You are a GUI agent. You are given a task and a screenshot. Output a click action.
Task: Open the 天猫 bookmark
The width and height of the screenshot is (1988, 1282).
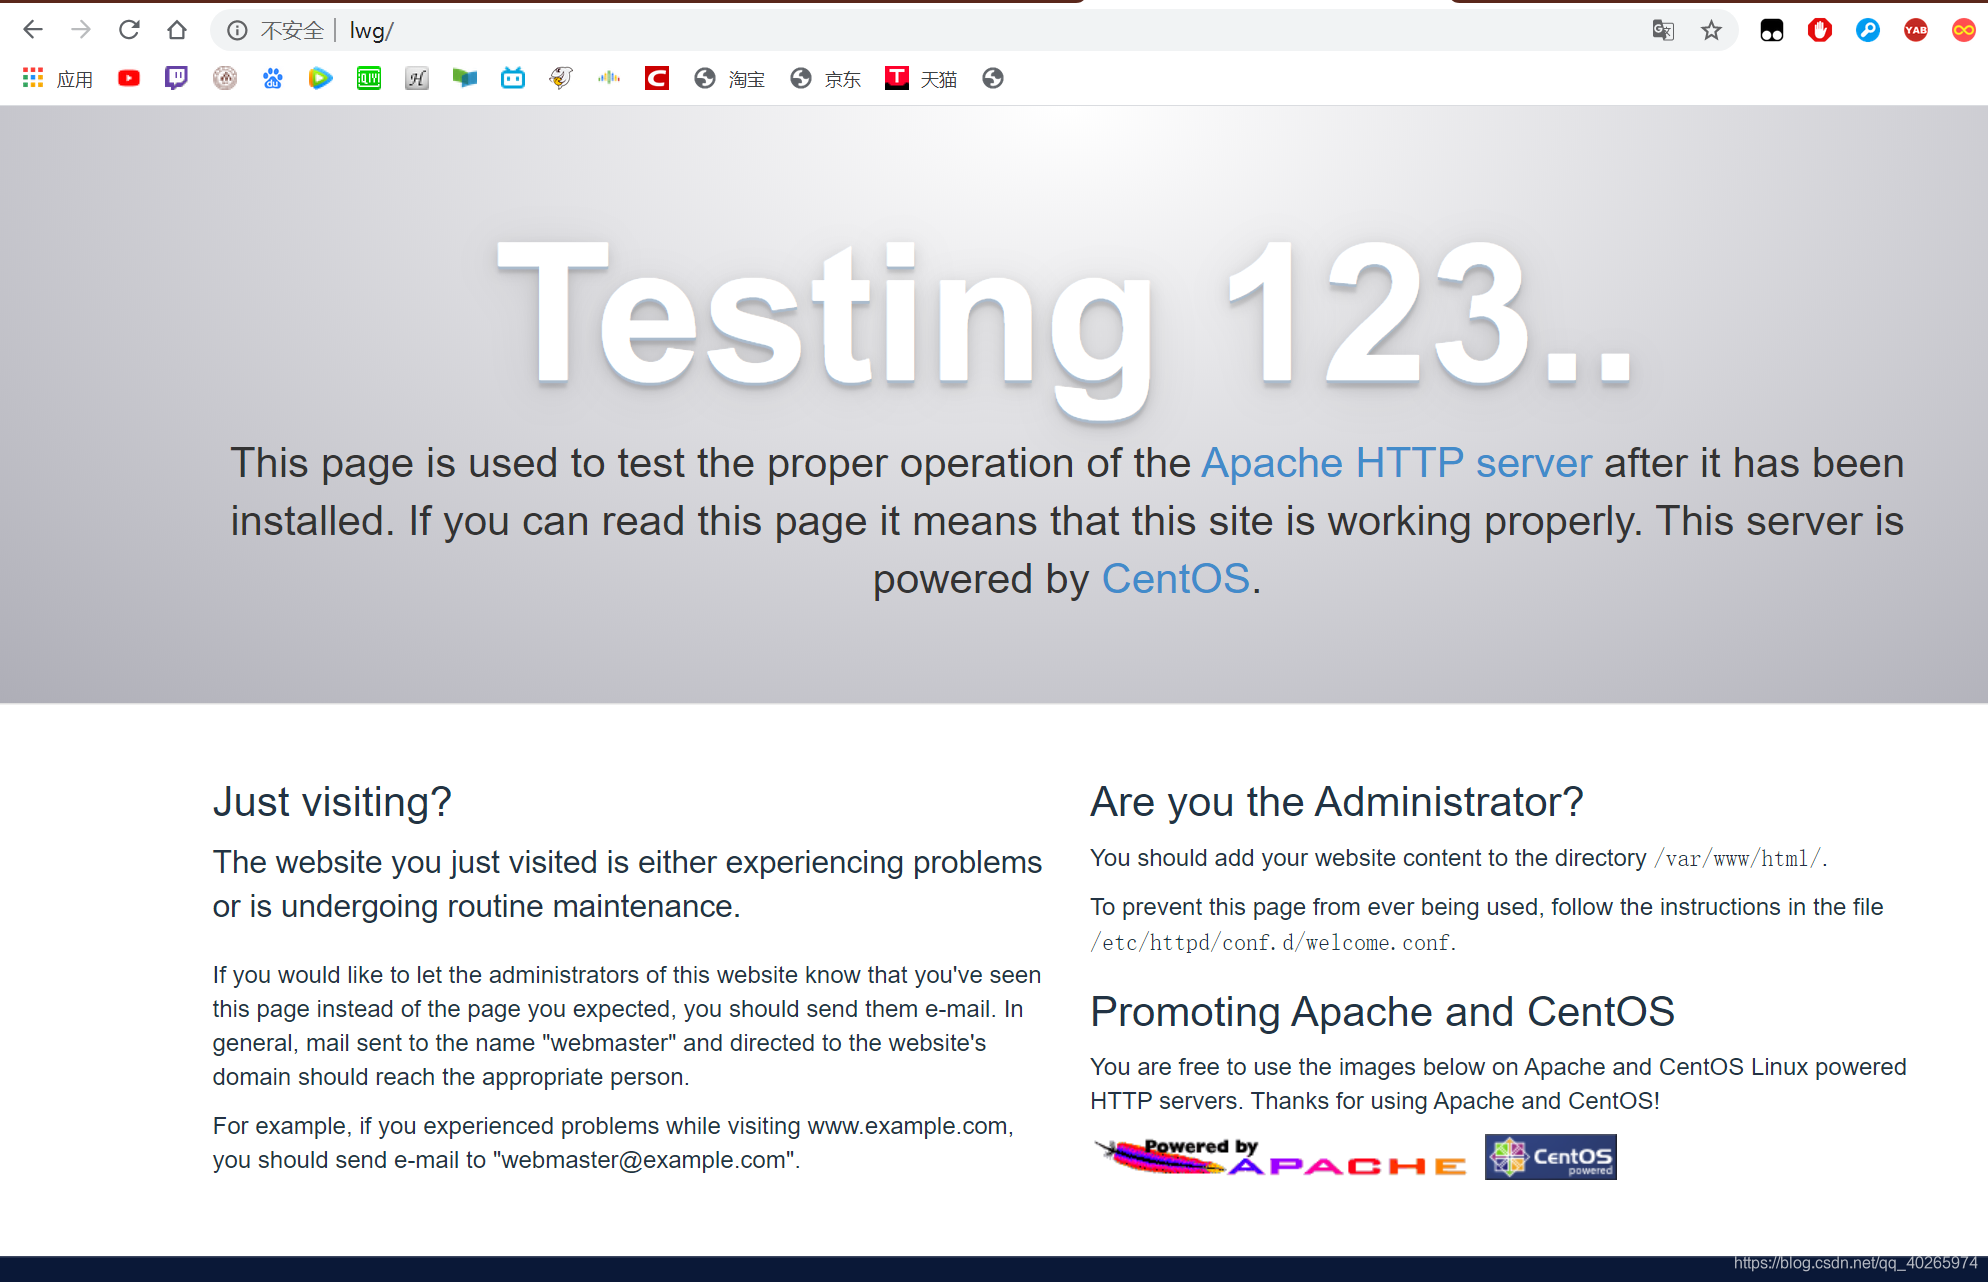pyautogui.click(x=922, y=79)
